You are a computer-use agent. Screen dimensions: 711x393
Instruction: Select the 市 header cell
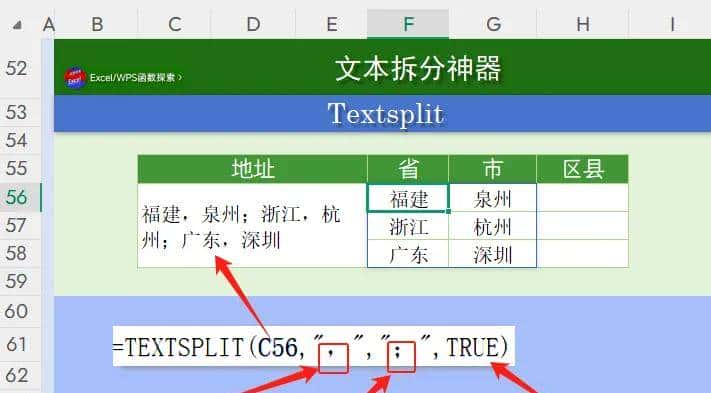point(493,169)
